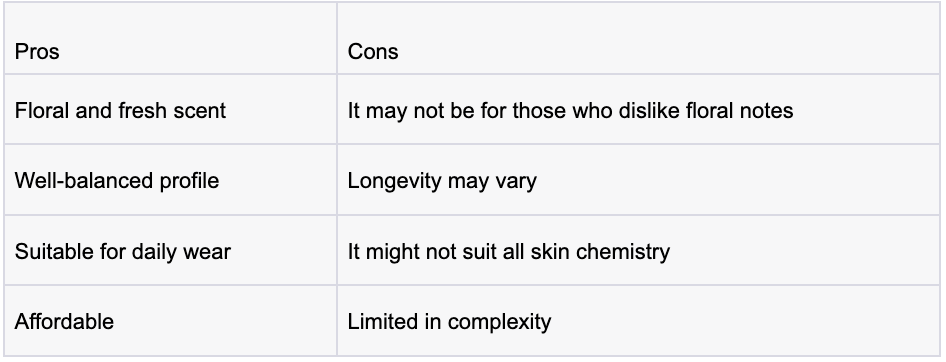946x362 pixels.
Task: Click the 'Affordable' cell
Action: tap(171, 320)
